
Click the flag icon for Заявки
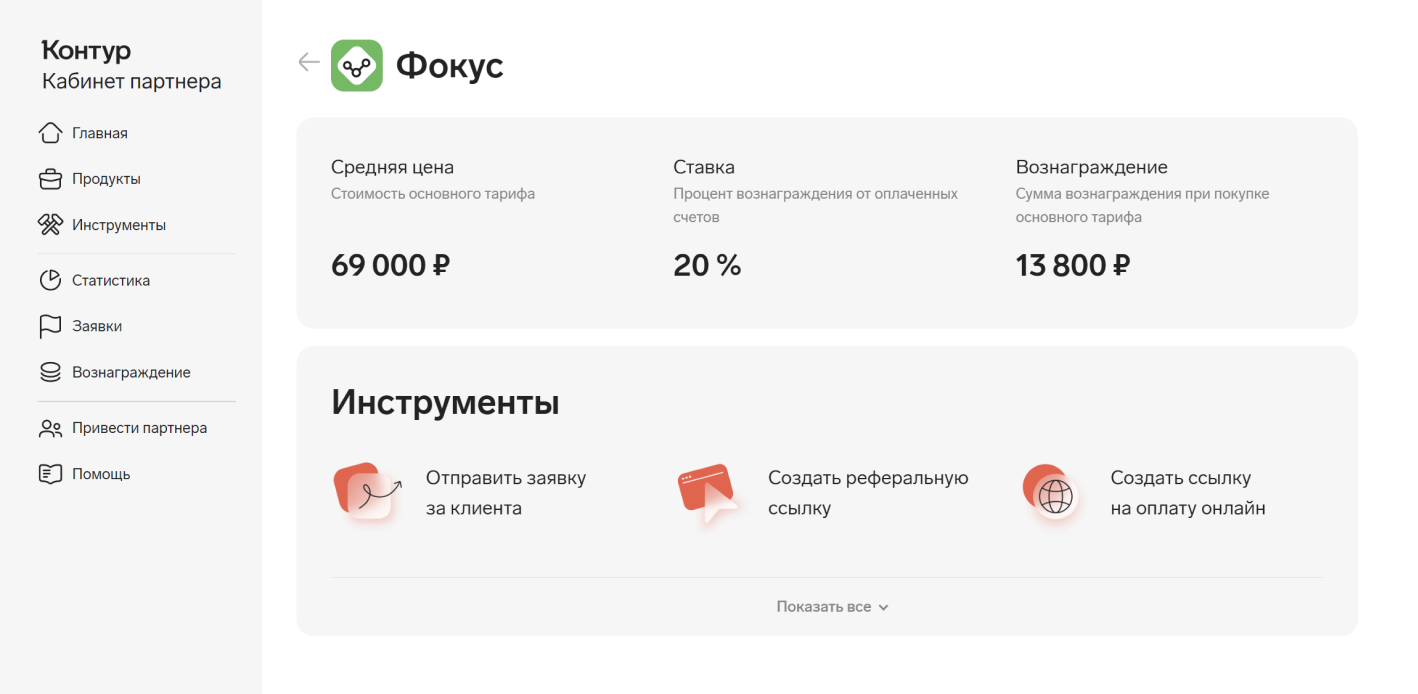50,326
